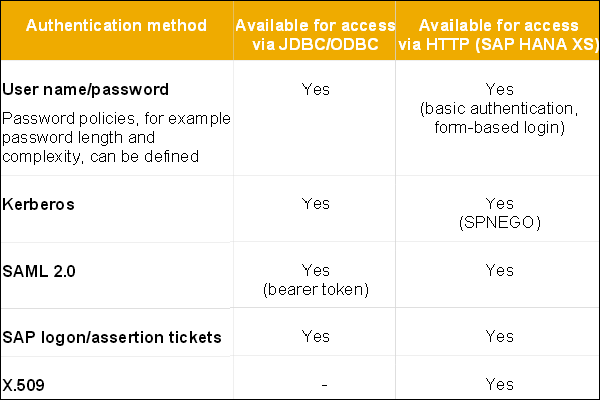600x400 pixels.
Task: Select Kerberos JDBC/ODBC Yes cell
Action: point(315,203)
